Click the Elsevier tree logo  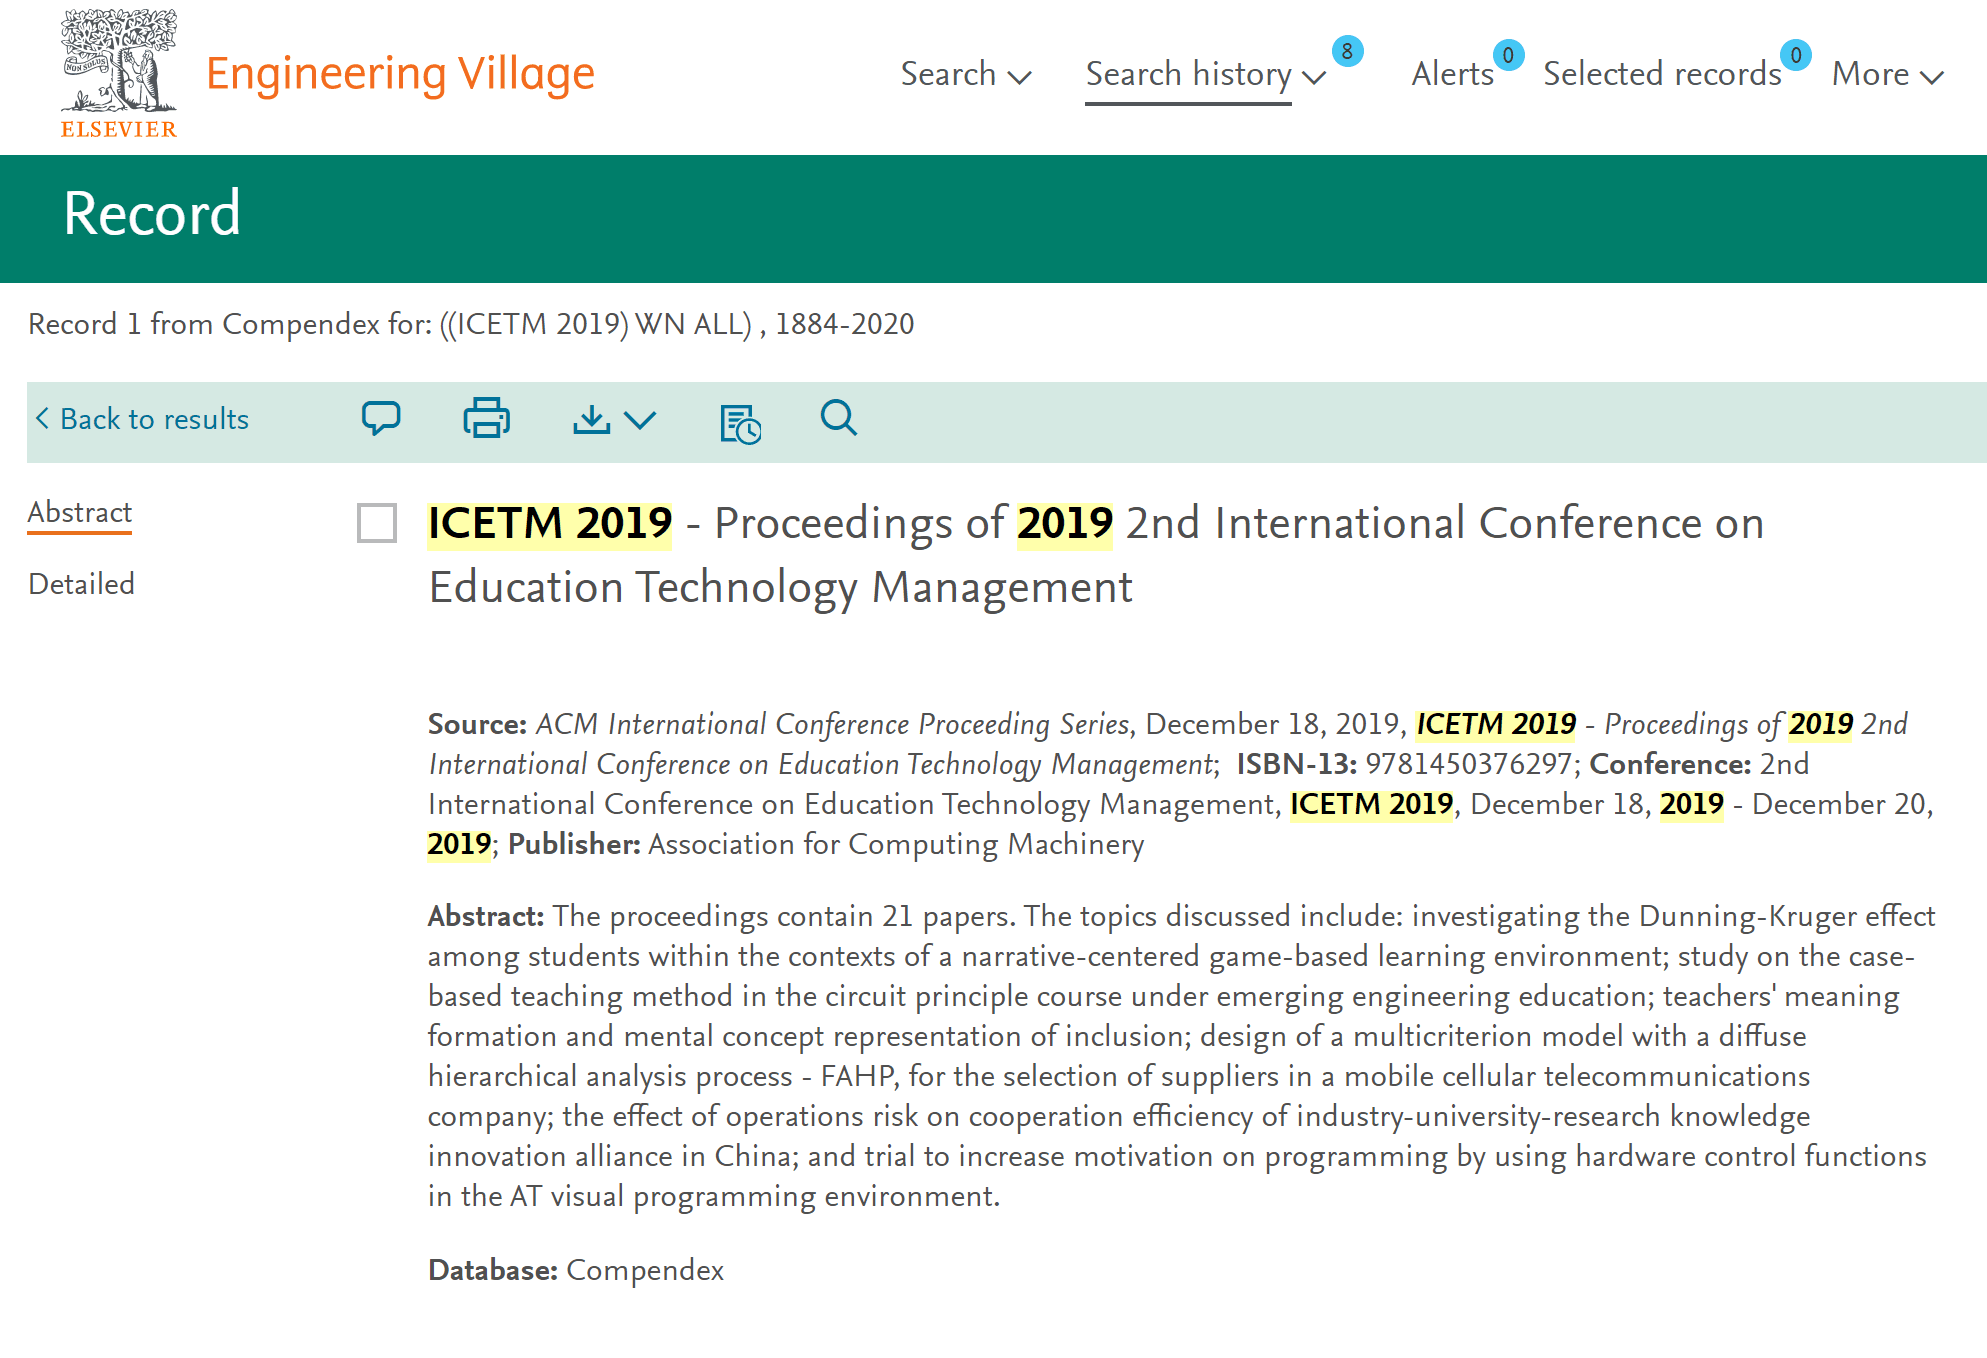coord(119,73)
